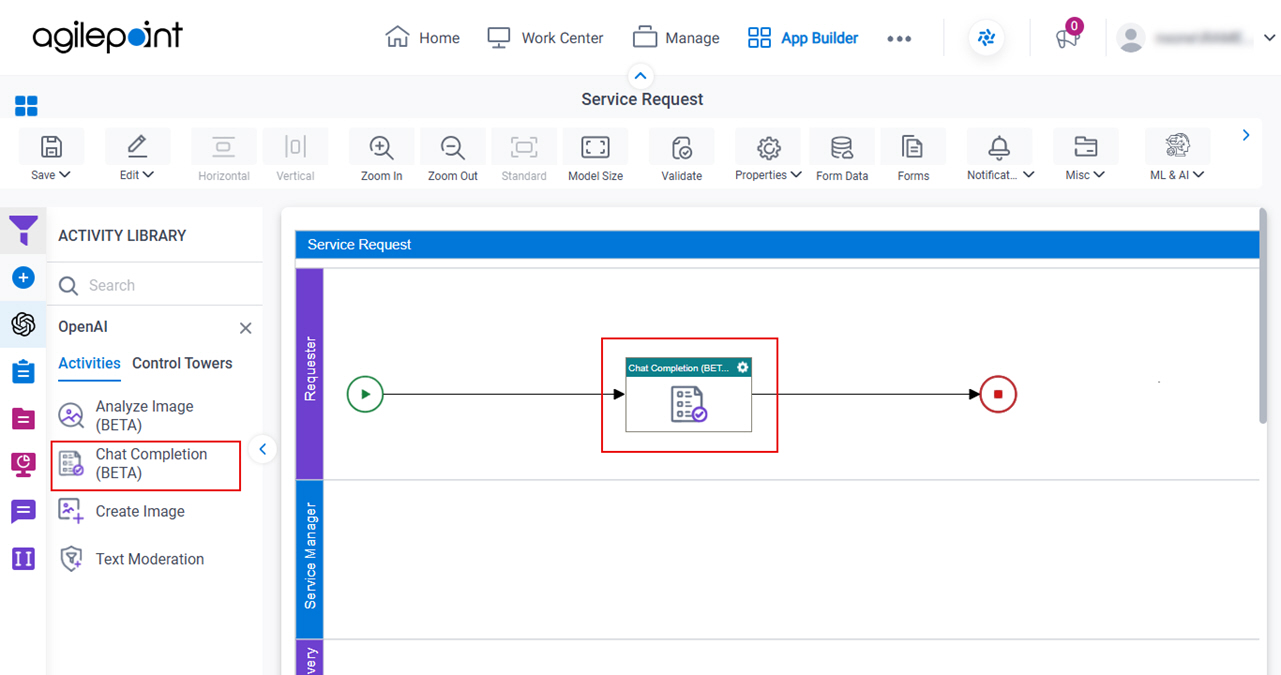
Task: Open the announcements megaphone icon
Action: click(1067, 38)
